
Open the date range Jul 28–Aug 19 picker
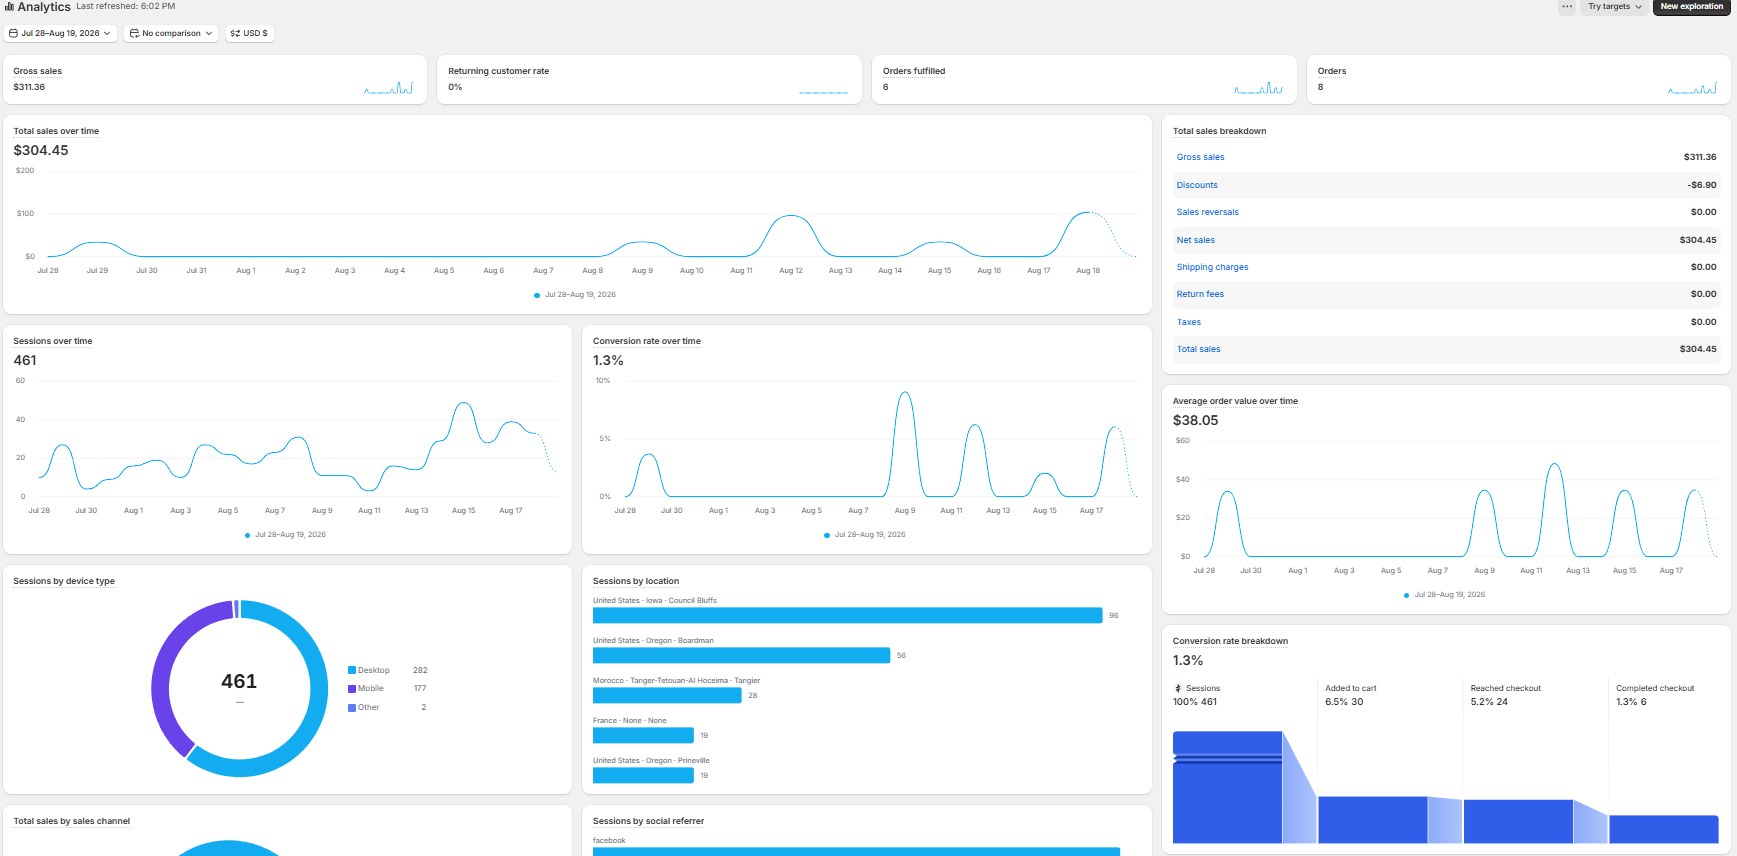point(60,33)
